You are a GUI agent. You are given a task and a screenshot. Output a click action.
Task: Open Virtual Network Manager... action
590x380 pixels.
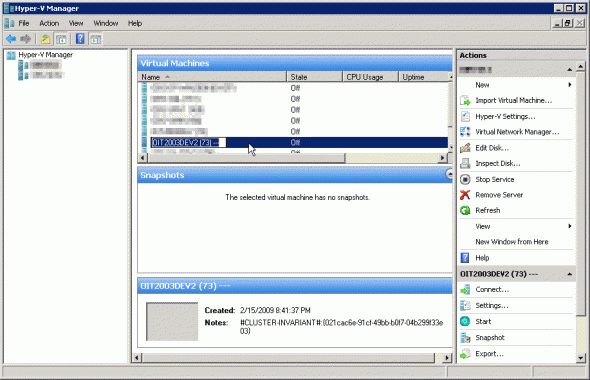517,132
